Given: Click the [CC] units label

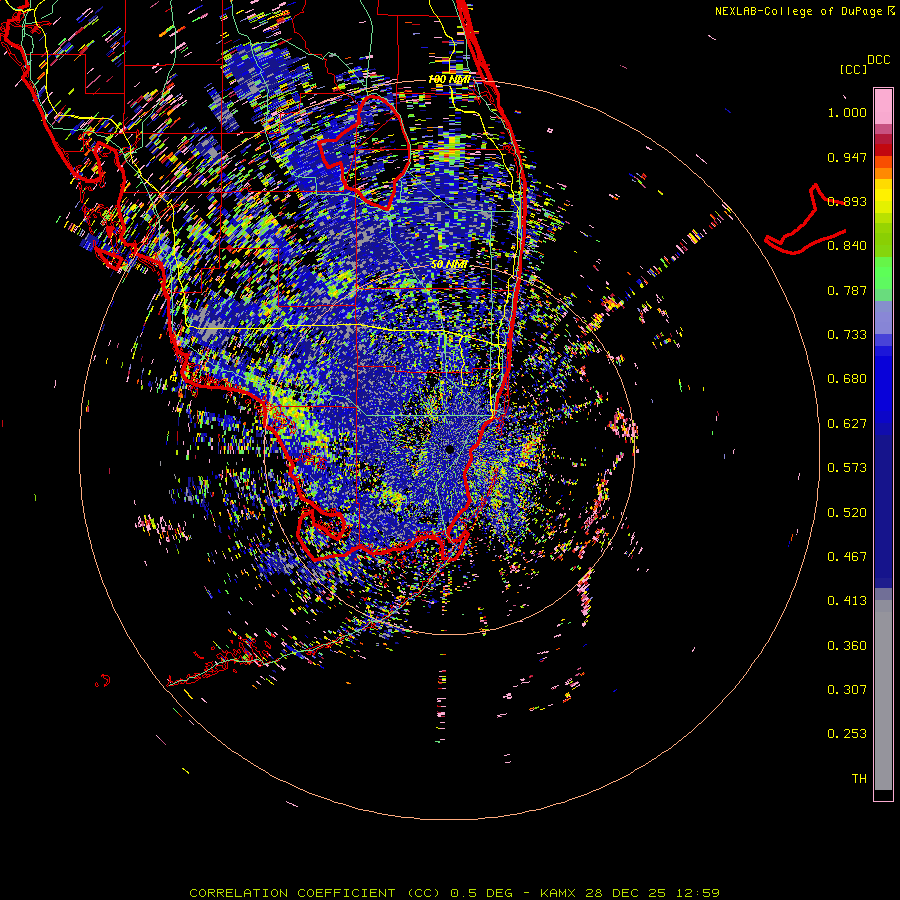Looking at the screenshot, I should coord(853,70).
